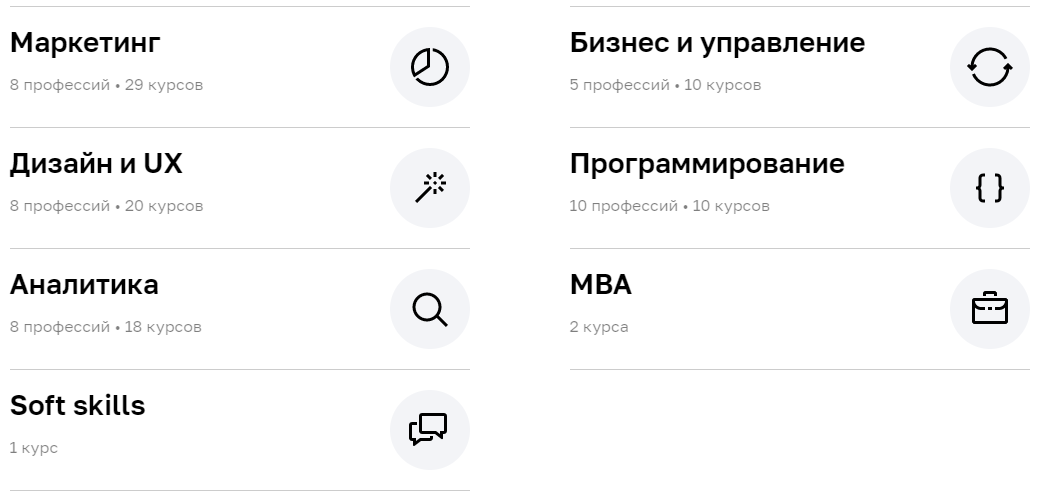
Task: Open the Soft skills category title
Action: click(77, 405)
